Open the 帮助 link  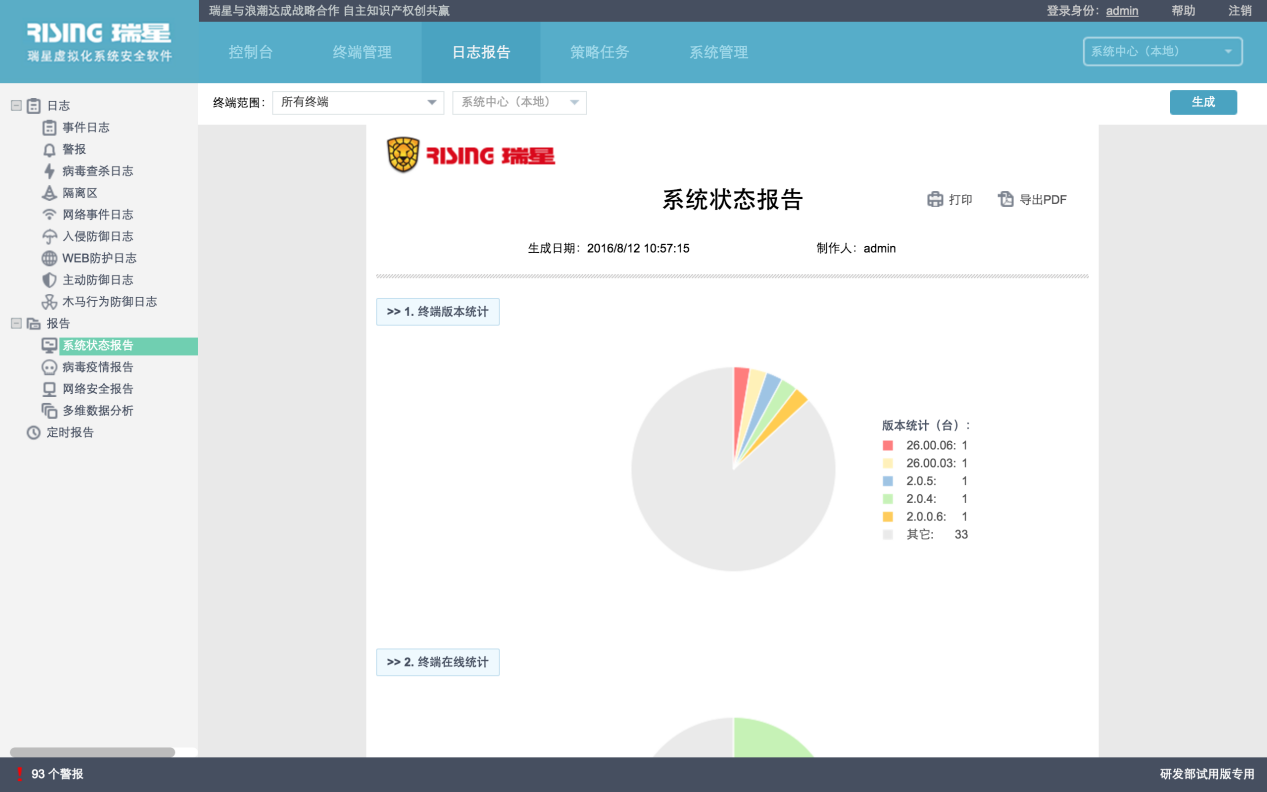click(x=1183, y=10)
